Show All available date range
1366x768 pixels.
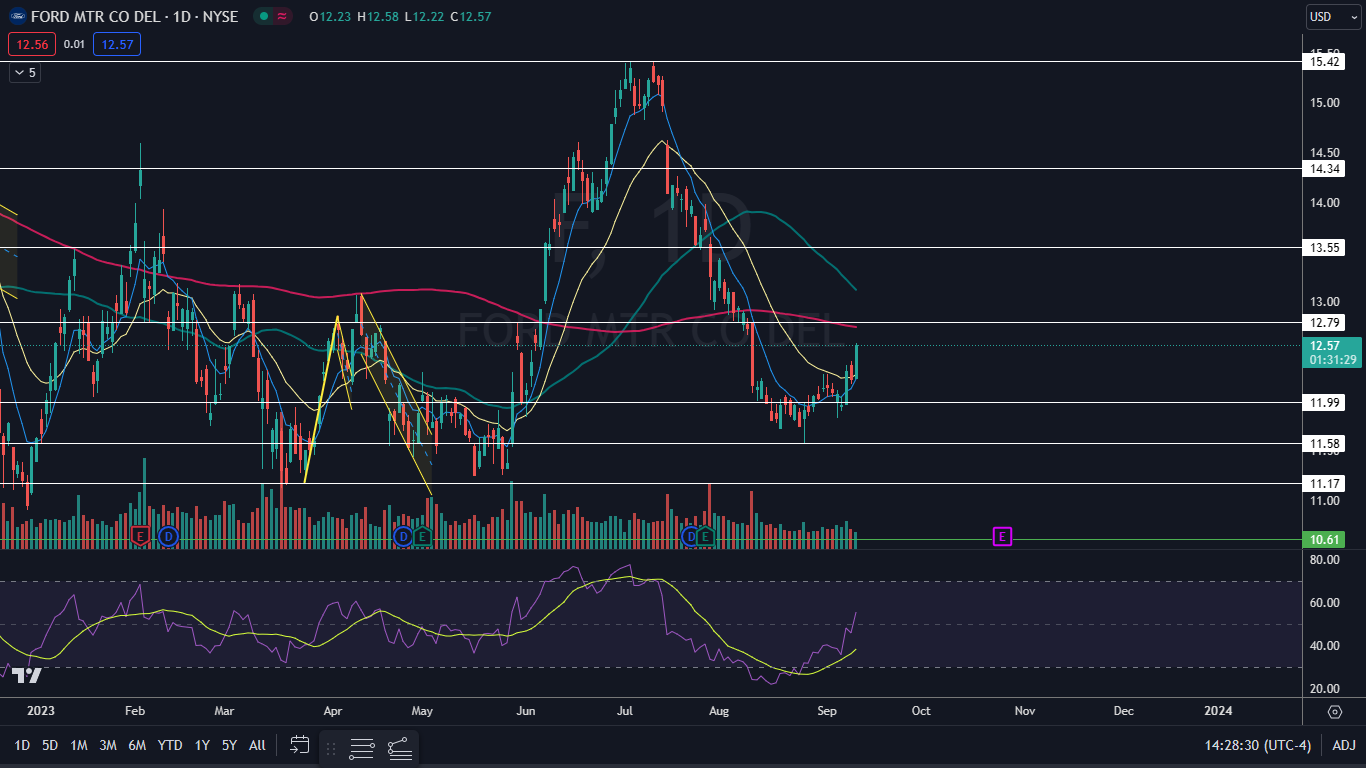257,745
